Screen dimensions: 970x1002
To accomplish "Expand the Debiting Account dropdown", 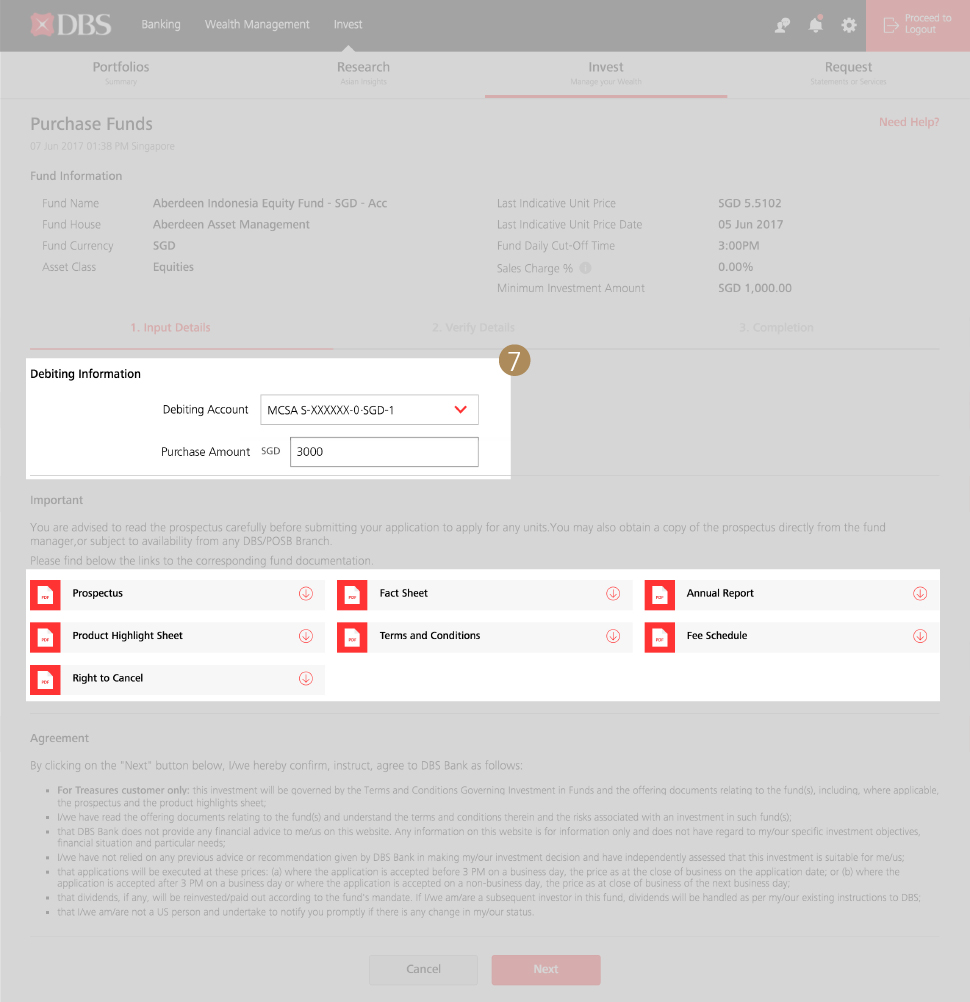I will [x=369, y=410].
